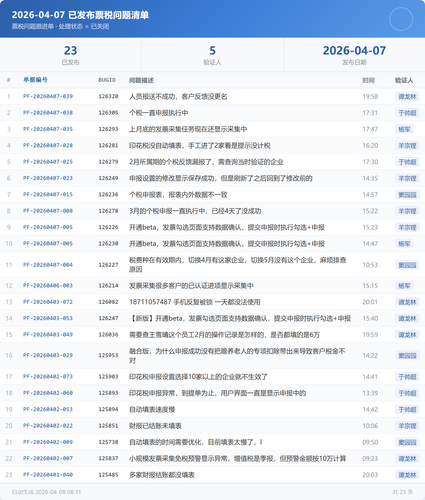Click the footer text '共 23 条'

[x=403, y=492]
